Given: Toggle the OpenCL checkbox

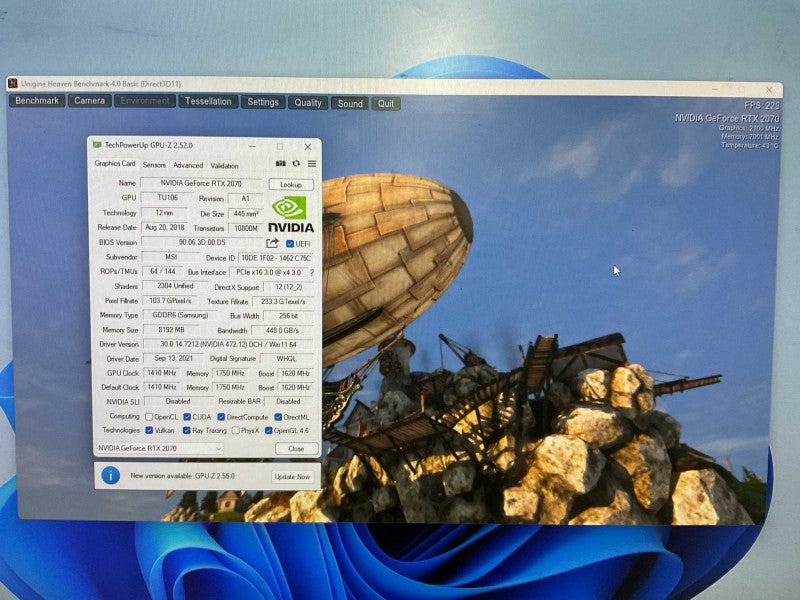Looking at the screenshot, I should [x=149, y=417].
